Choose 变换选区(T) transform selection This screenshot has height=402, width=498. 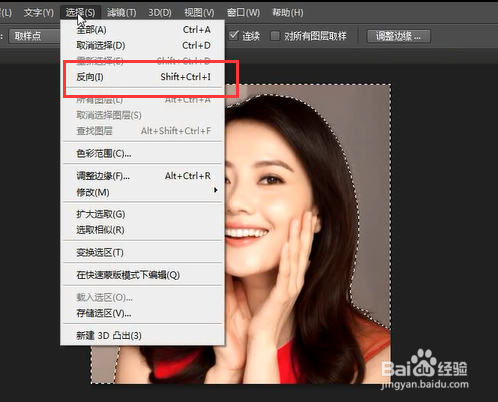(143, 252)
